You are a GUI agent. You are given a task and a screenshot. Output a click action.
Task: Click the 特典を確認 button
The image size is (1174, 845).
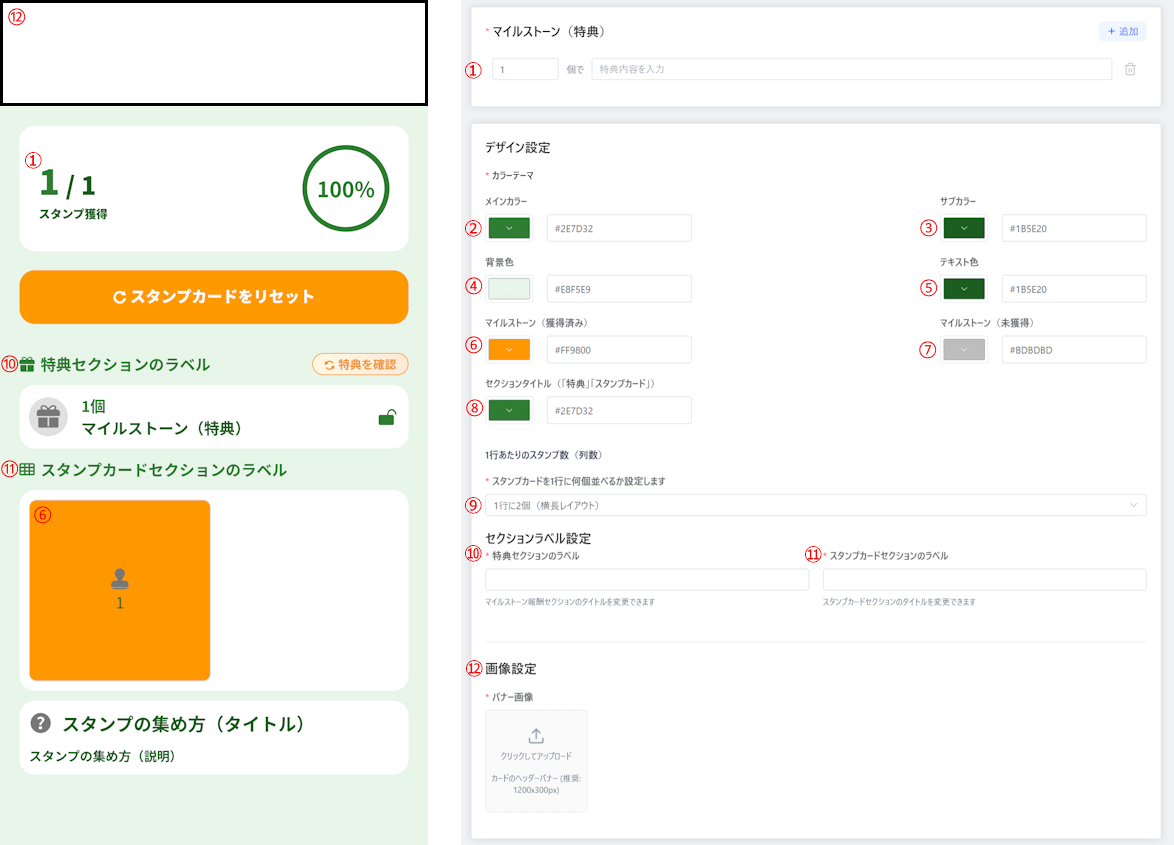(x=360, y=364)
